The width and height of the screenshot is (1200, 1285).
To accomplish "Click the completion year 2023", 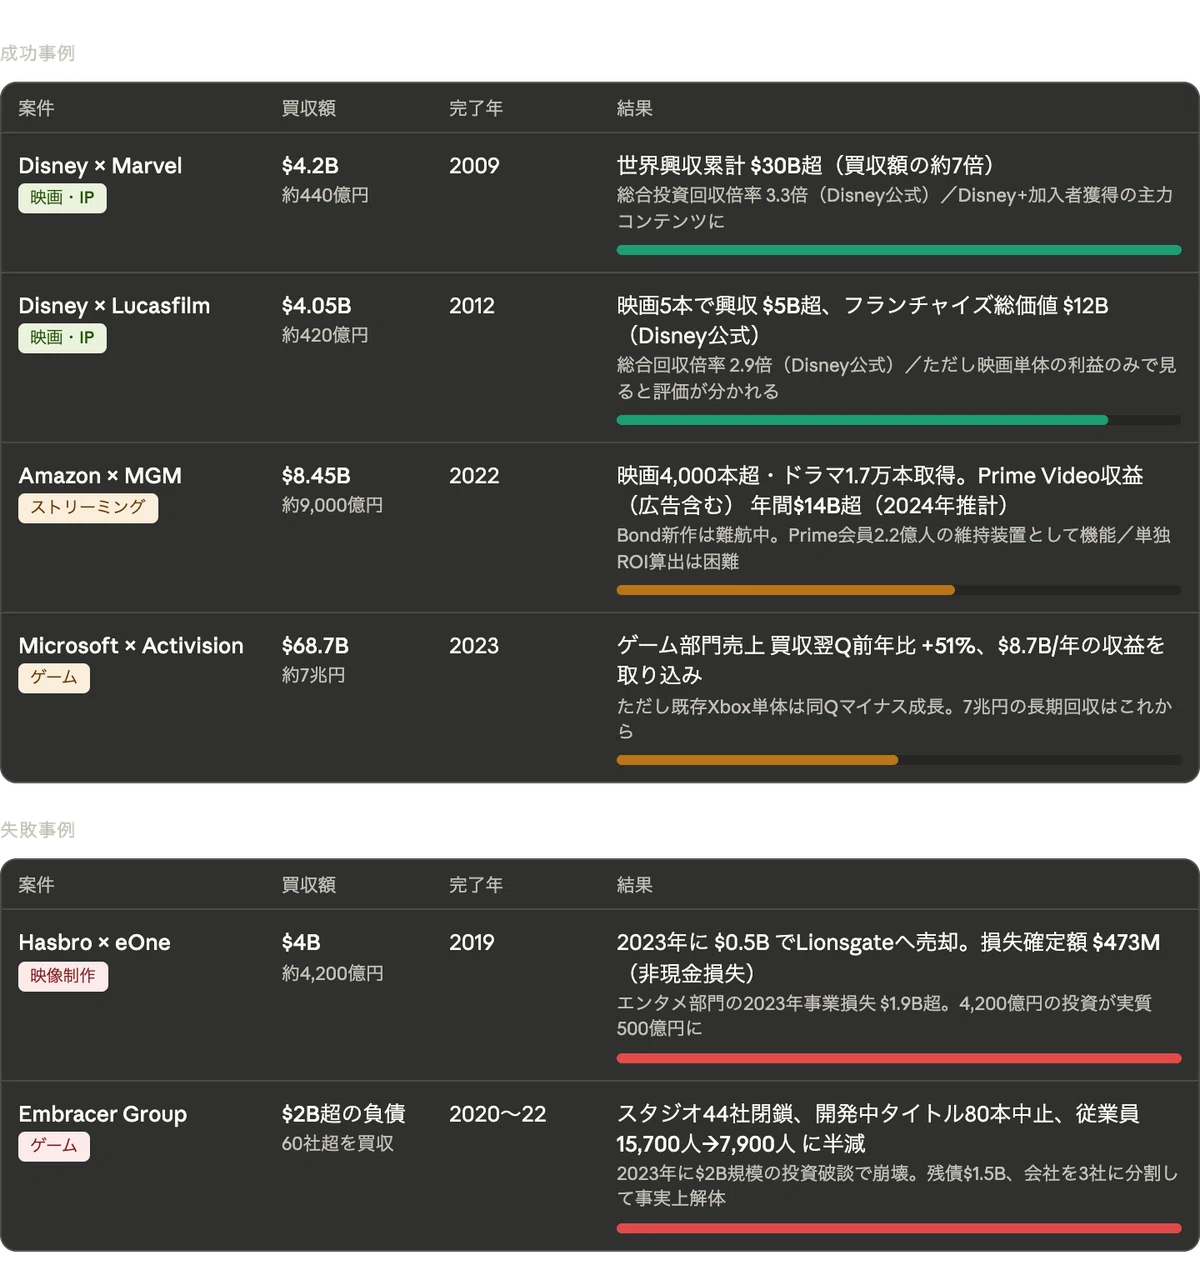I will (x=474, y=646).
